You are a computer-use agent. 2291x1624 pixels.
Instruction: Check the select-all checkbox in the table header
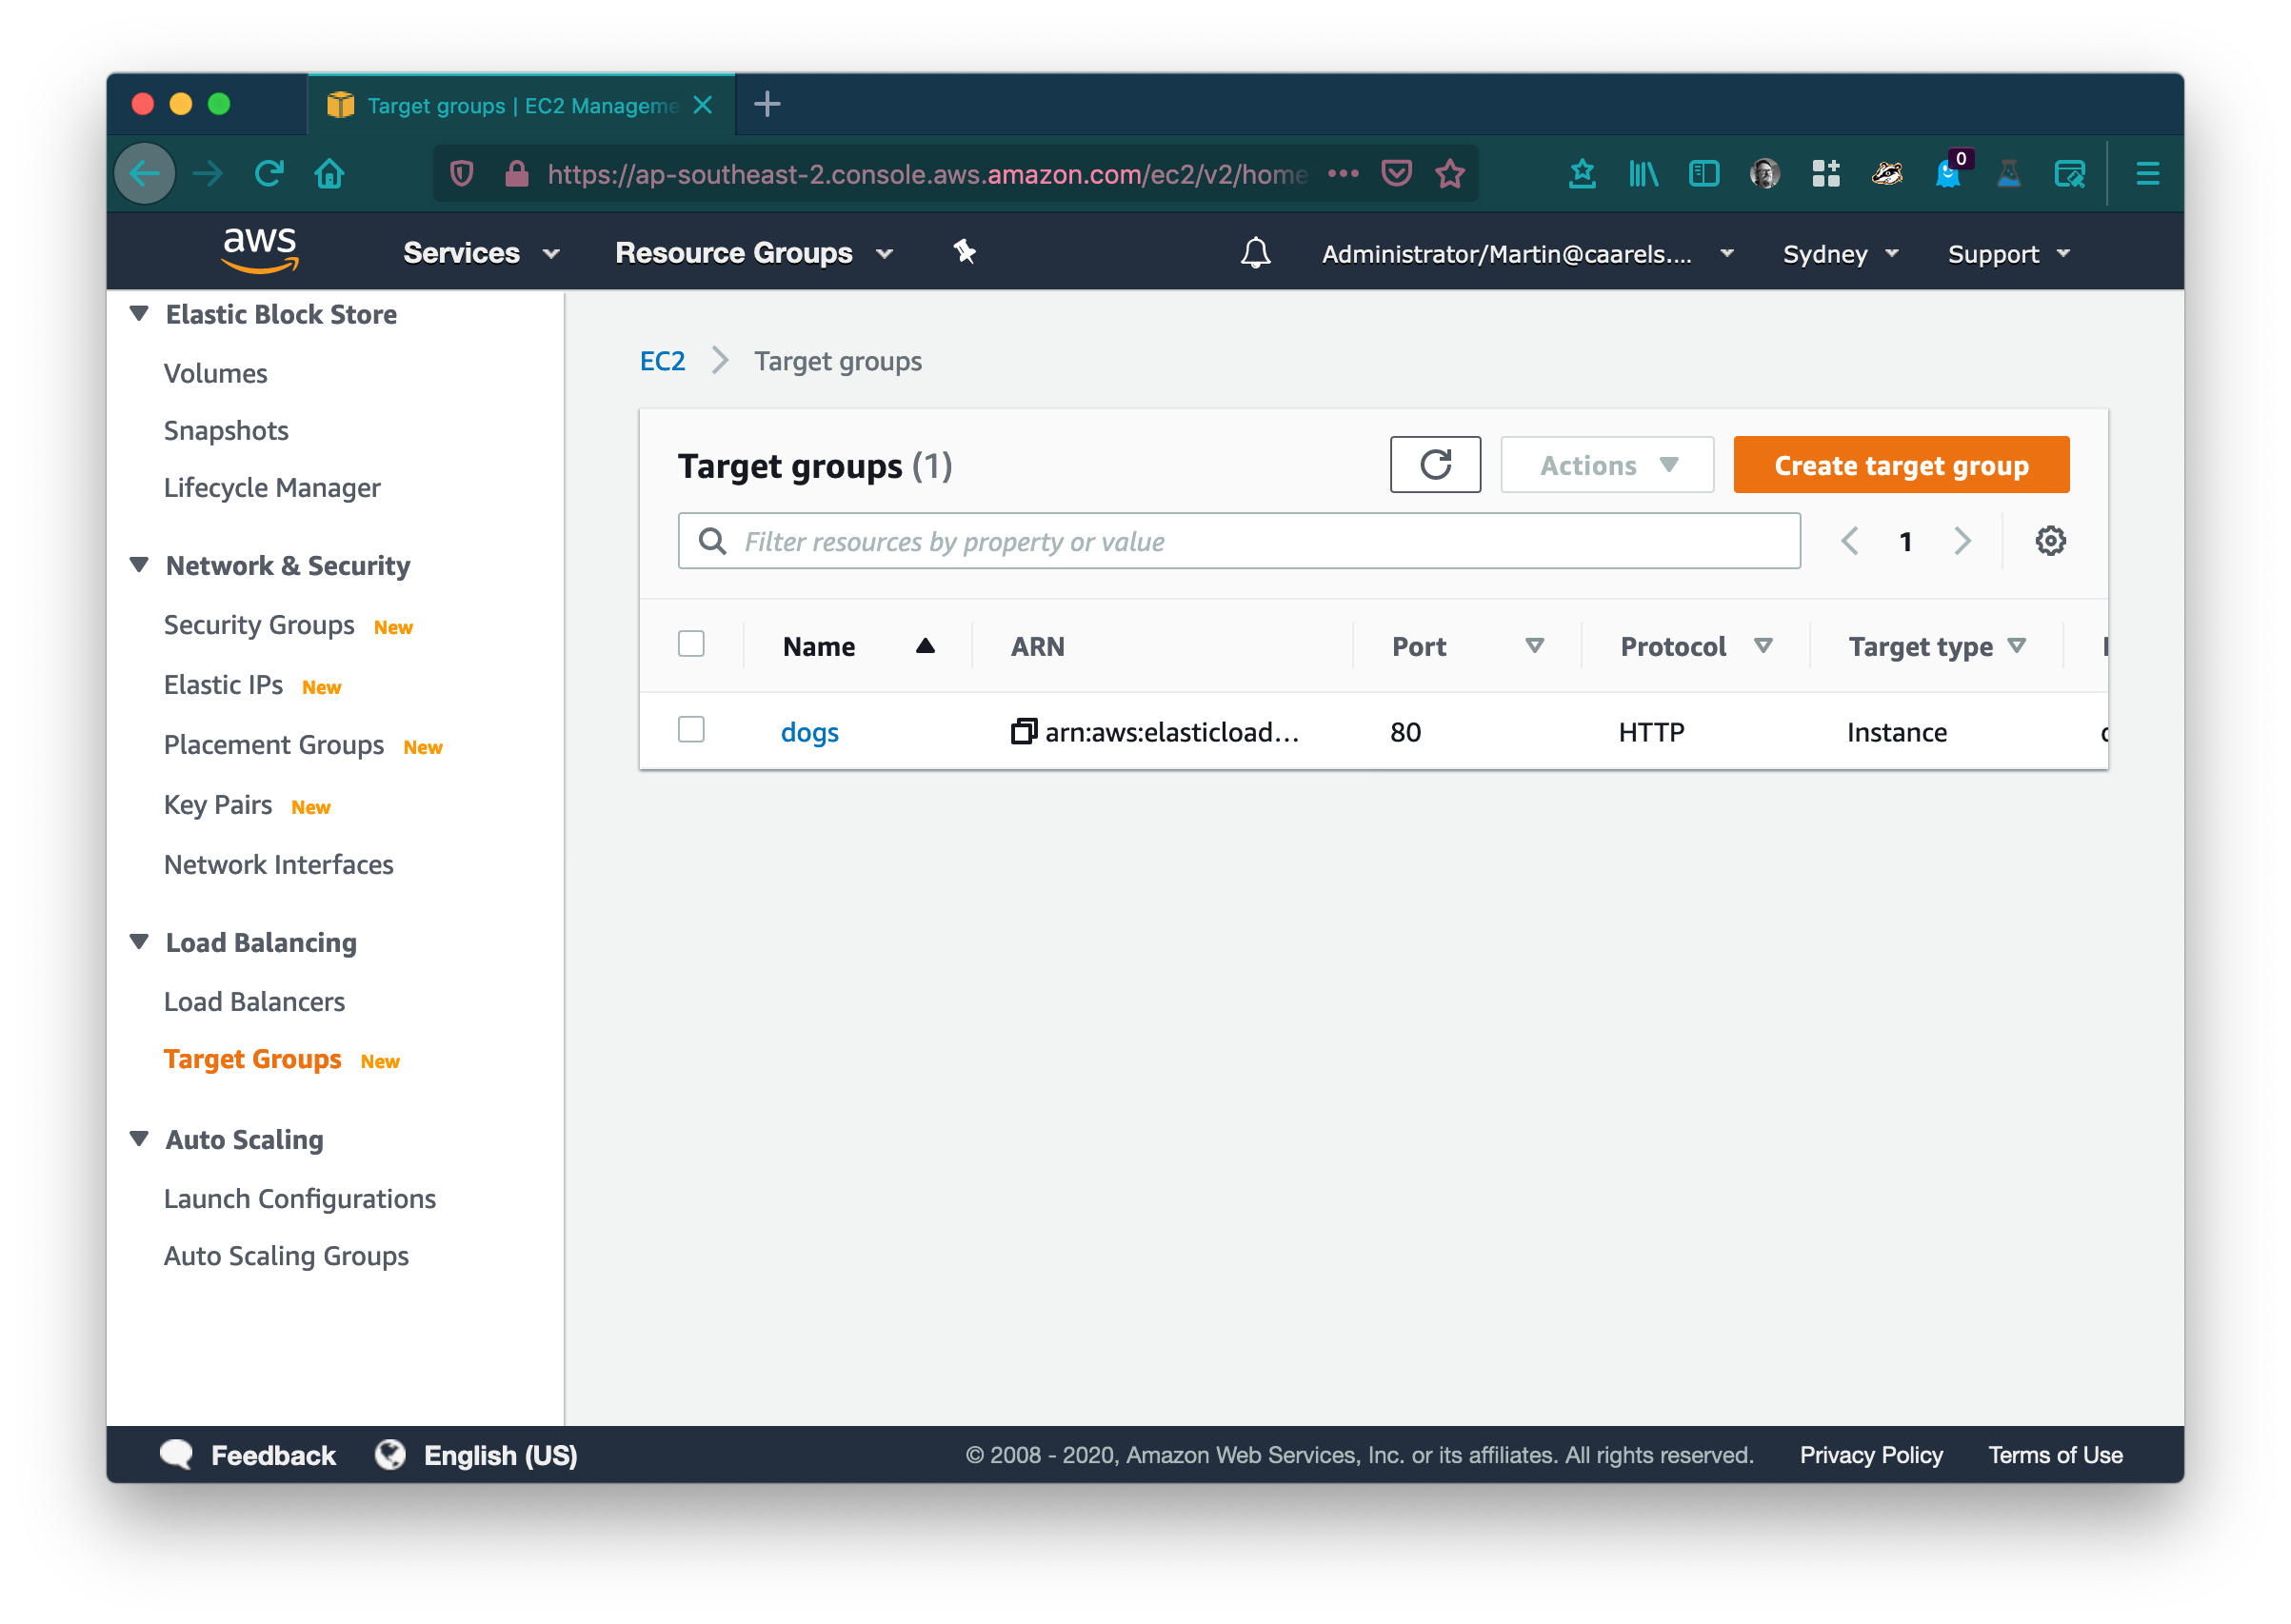691,645
